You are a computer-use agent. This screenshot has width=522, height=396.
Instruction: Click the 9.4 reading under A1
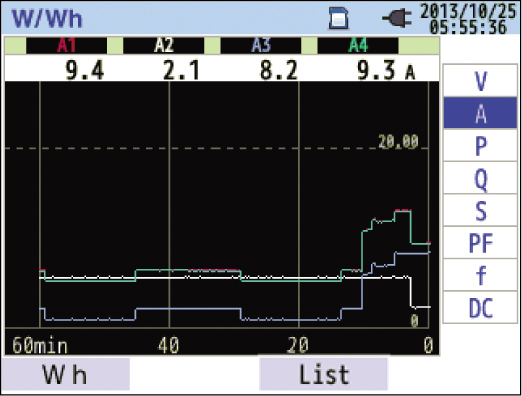tap(84, 70)
